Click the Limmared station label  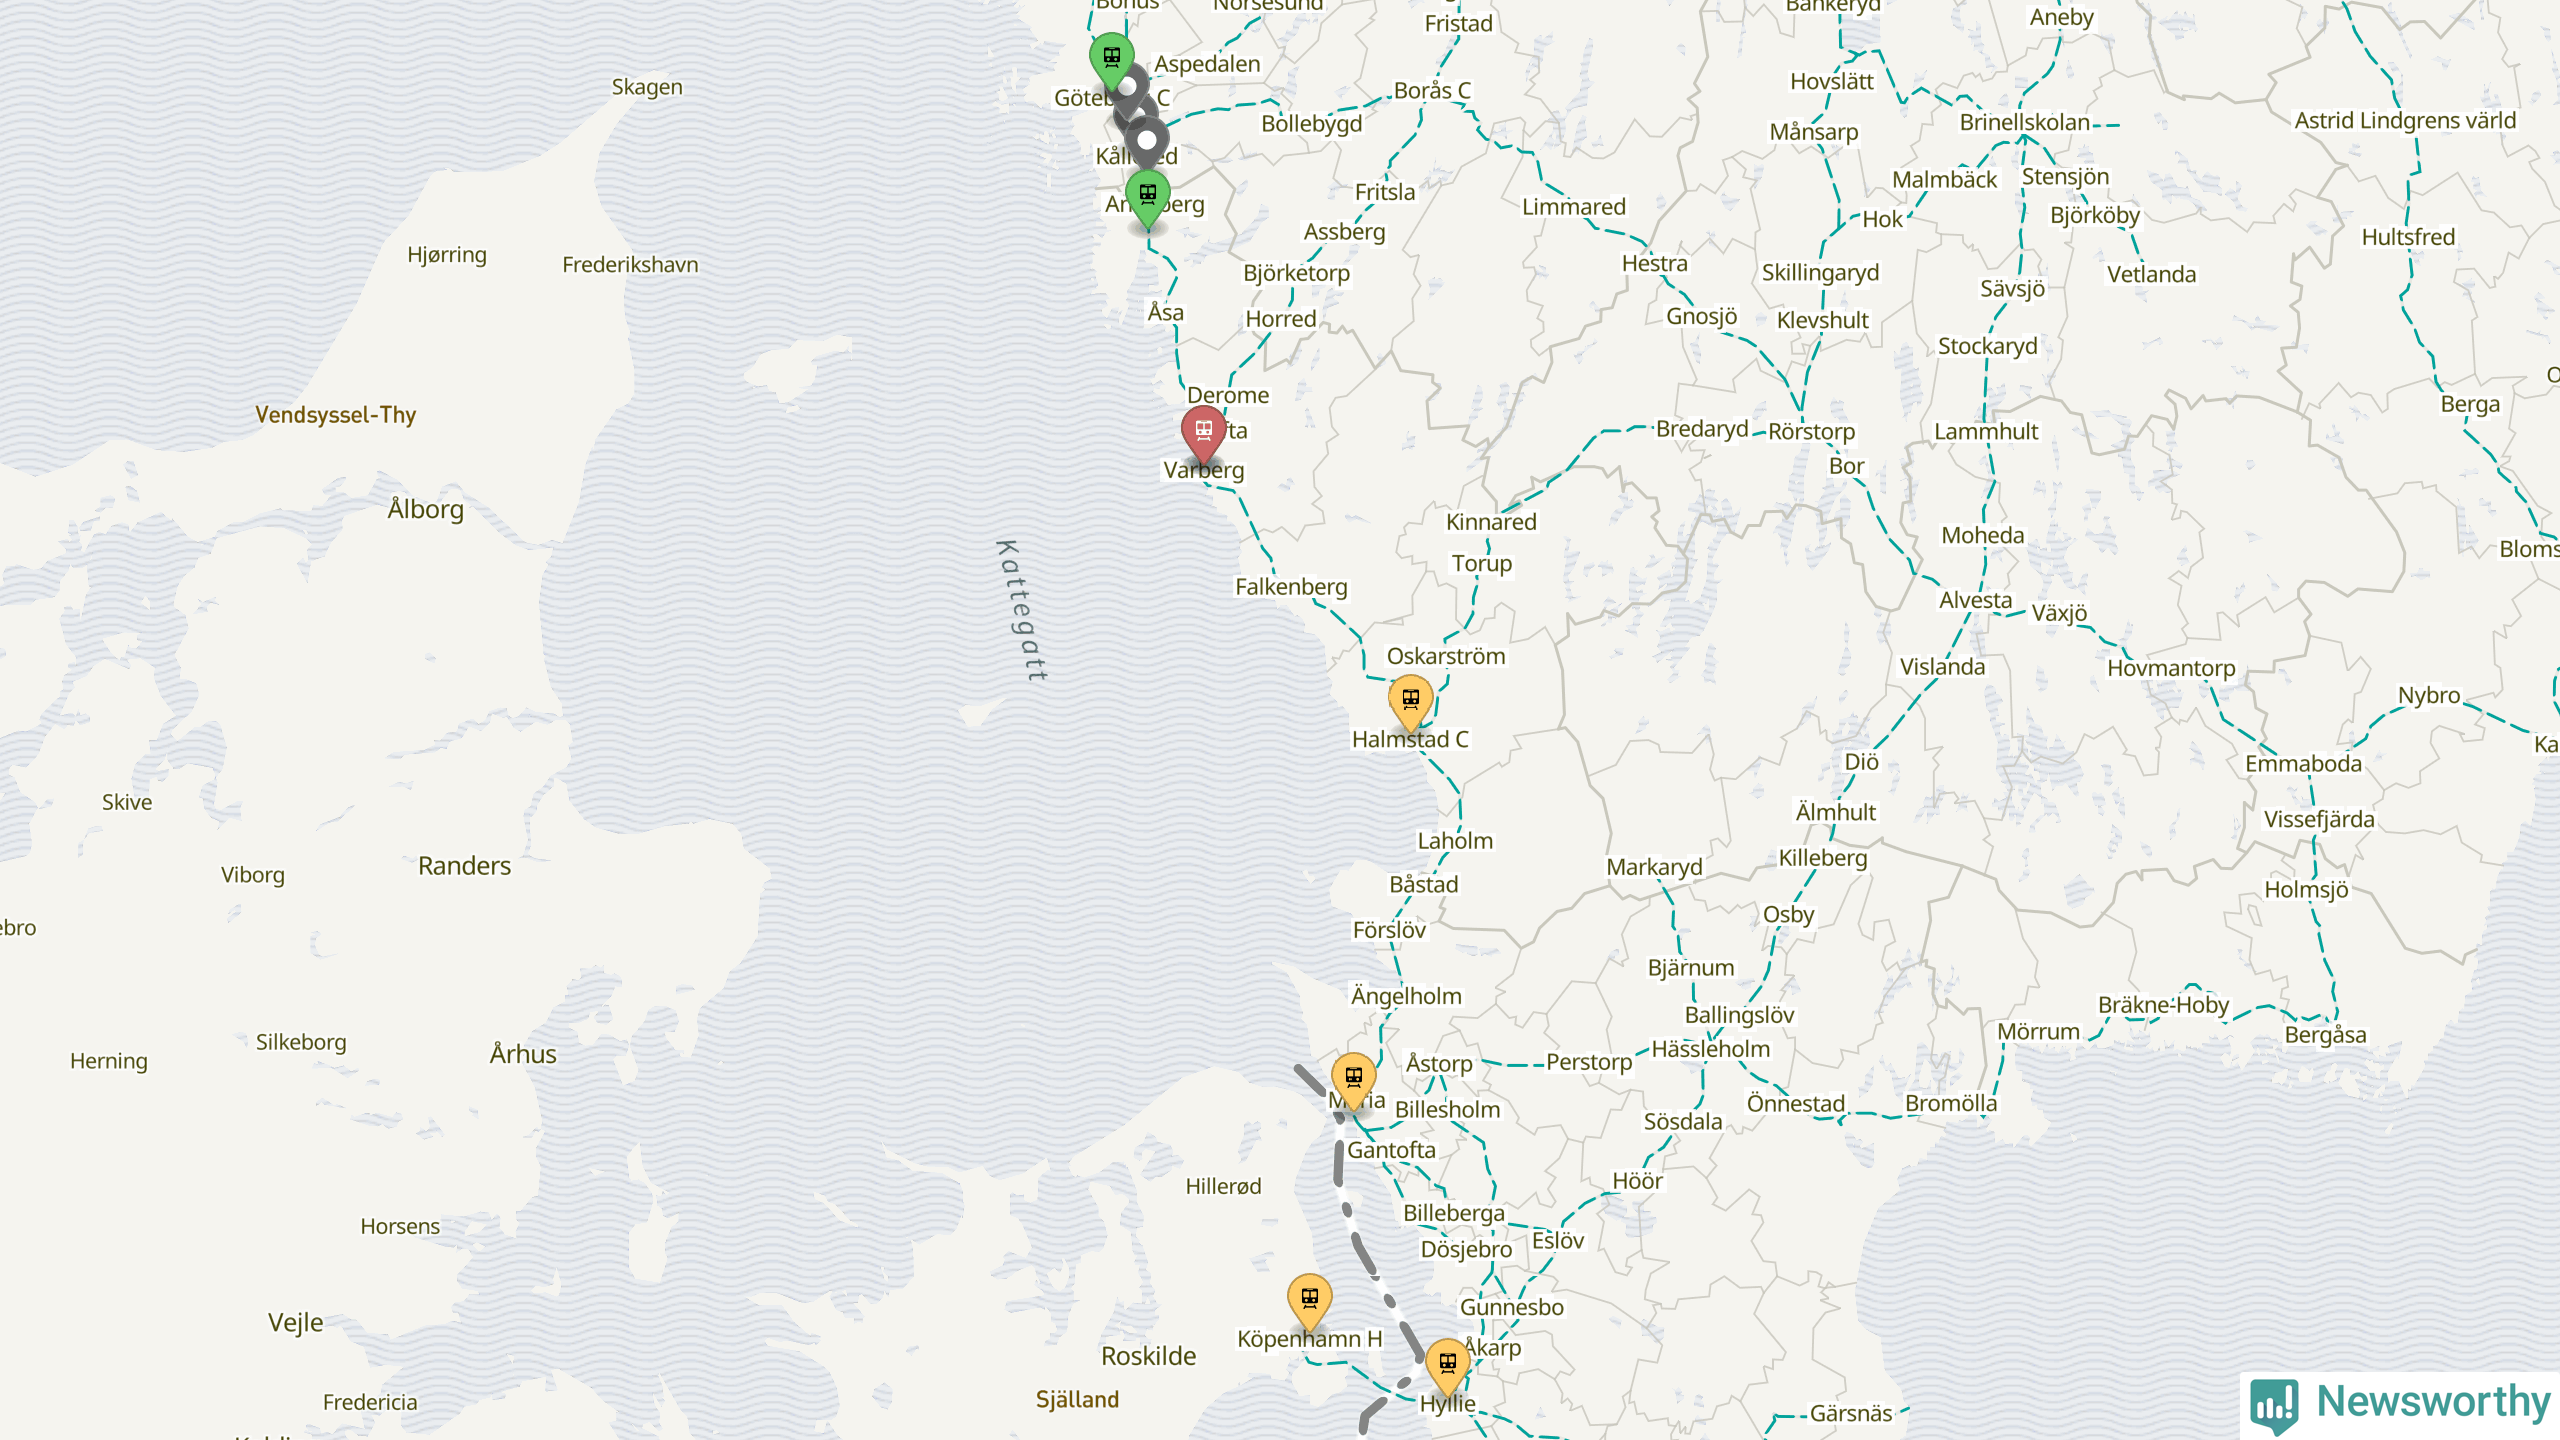click(1574, 207)
